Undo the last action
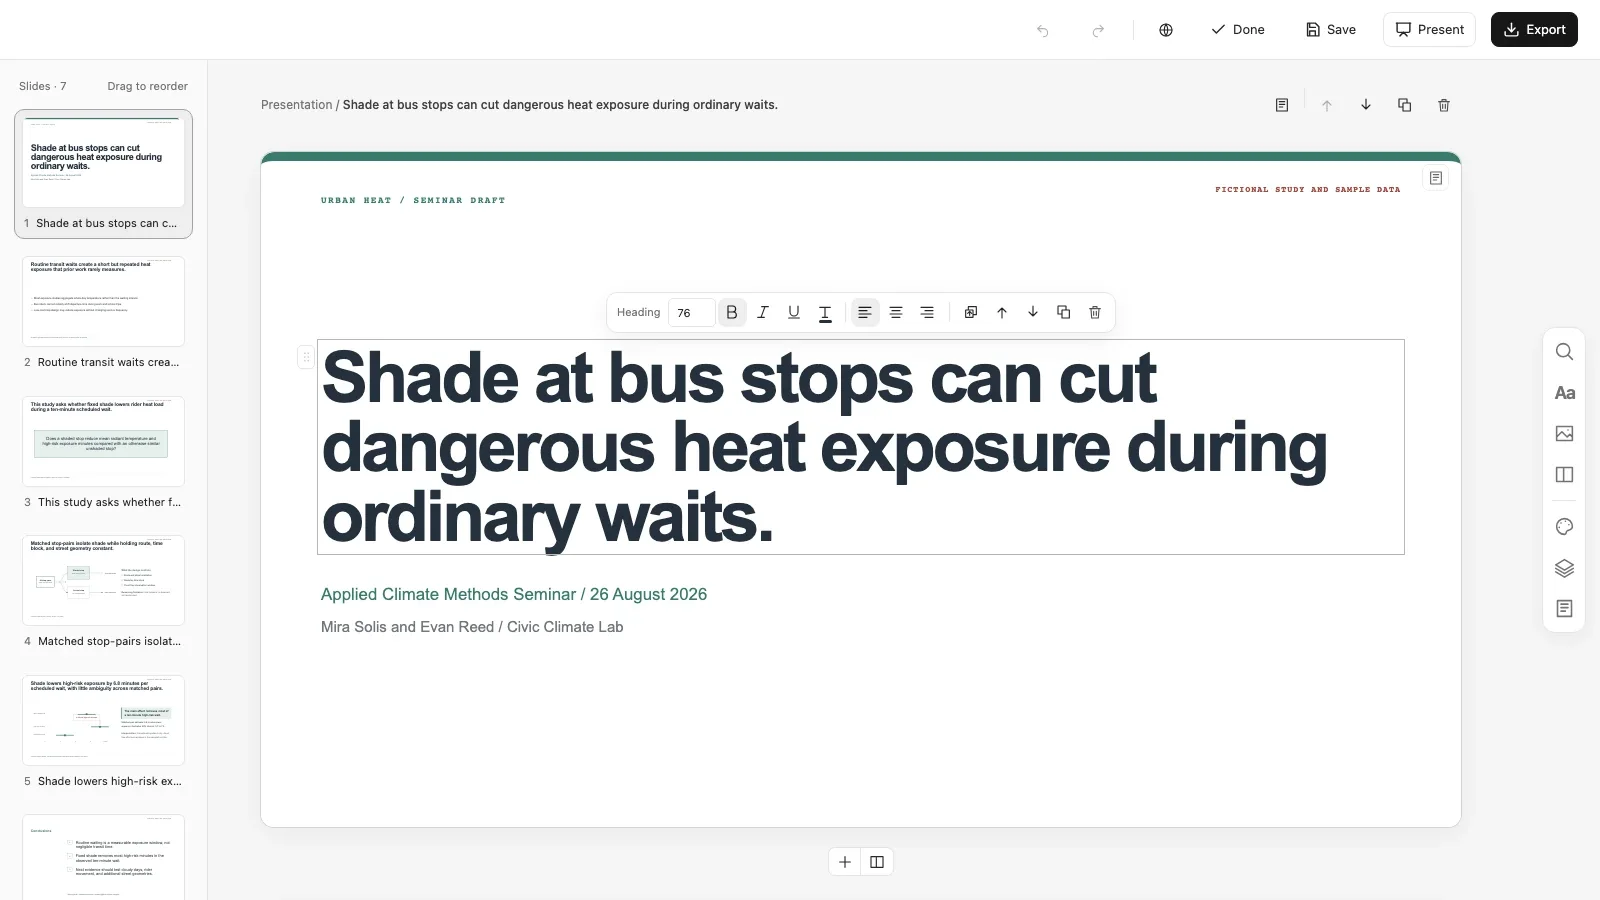This screenshot has width=1600, height=900. click(1043, 30)
